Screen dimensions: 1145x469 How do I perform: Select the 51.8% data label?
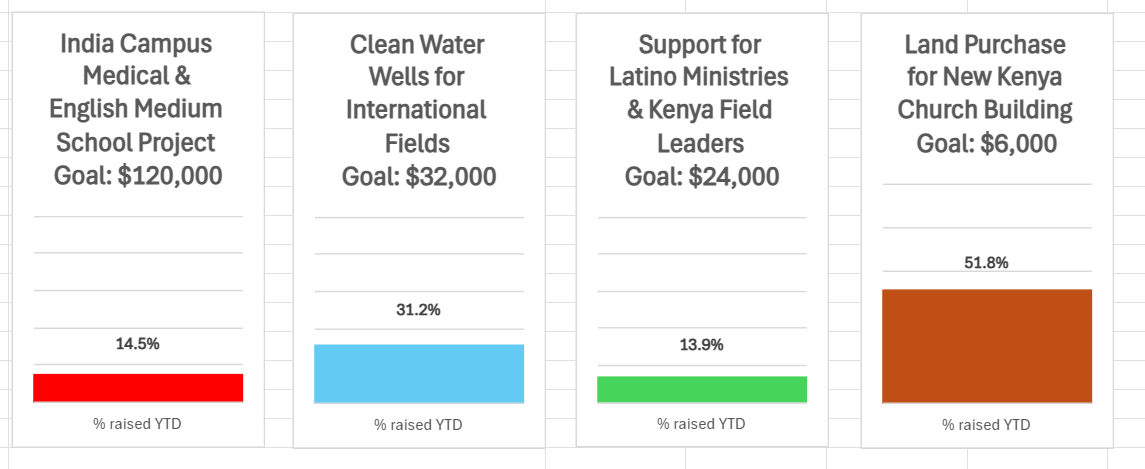point(986,263)
